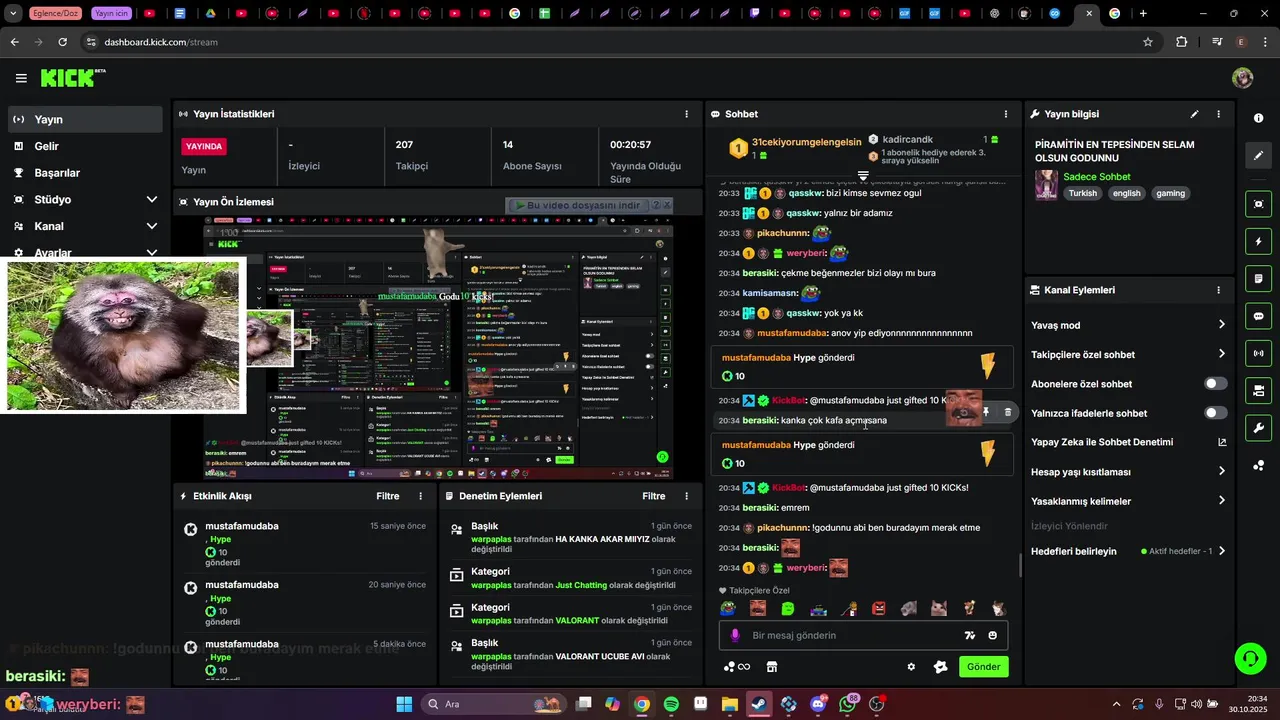Expand Hedefleri belirleyin goals
The width and height of the screenshot is (1280, 720).
pyautogui.click(x=1222, y=551)
